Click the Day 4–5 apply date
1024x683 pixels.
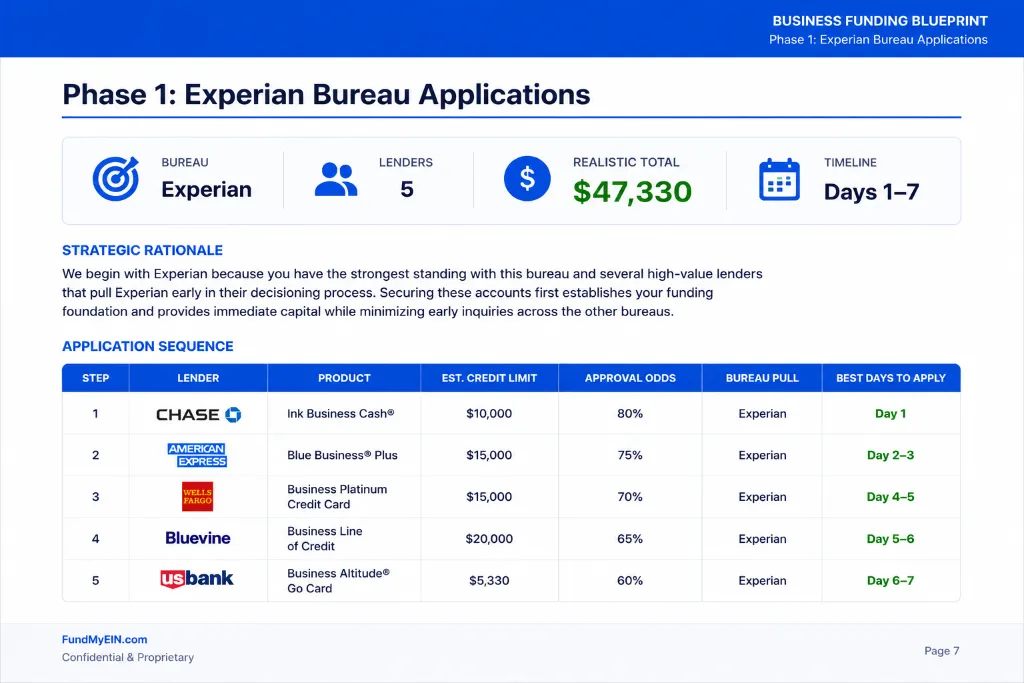pyautogui.click(x=891, y=497)
